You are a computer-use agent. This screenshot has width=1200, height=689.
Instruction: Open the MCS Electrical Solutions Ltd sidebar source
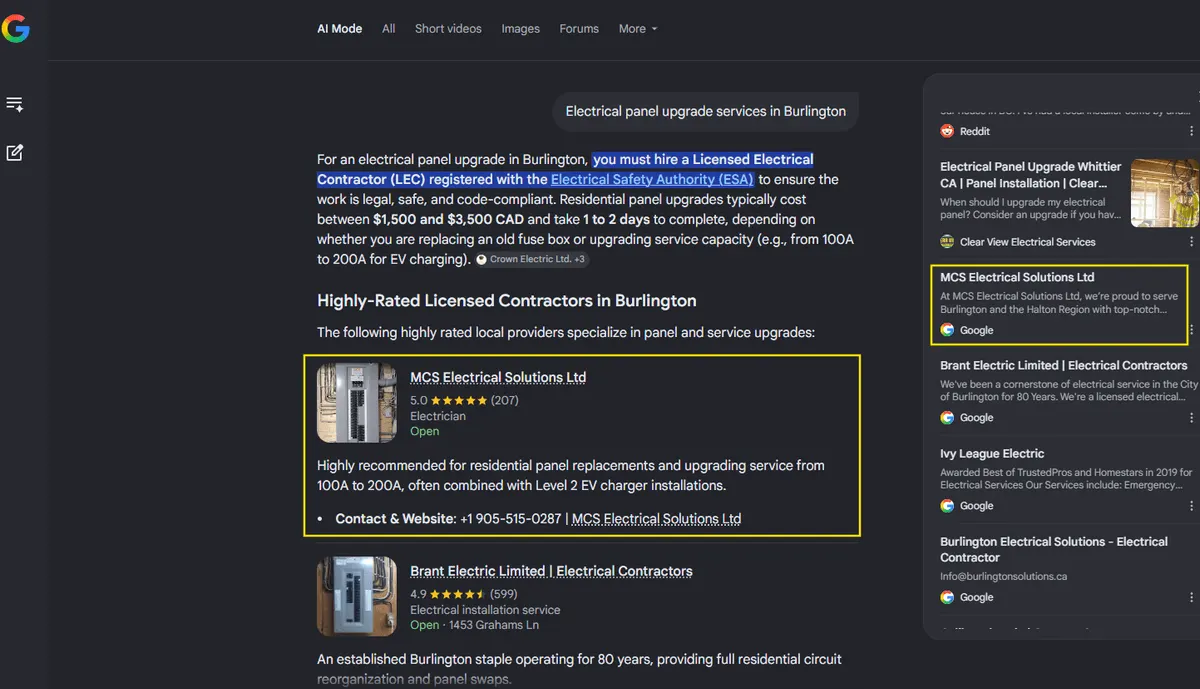(x=1017, y=277)
